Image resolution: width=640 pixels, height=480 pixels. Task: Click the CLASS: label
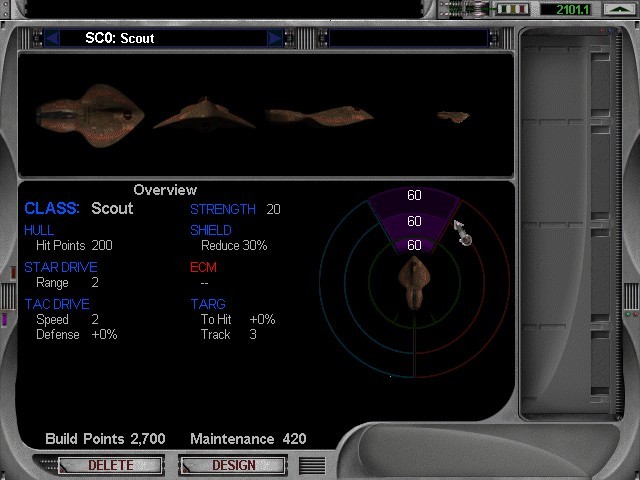pyautogui.click(x=51, y=208)
